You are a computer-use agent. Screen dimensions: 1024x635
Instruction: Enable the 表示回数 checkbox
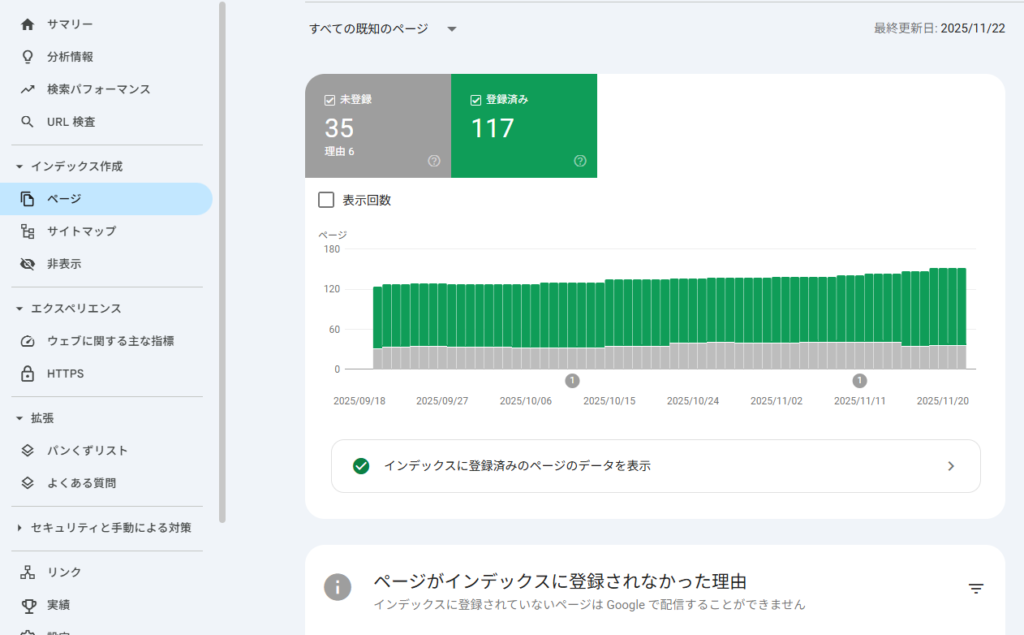tap(325, 200)
